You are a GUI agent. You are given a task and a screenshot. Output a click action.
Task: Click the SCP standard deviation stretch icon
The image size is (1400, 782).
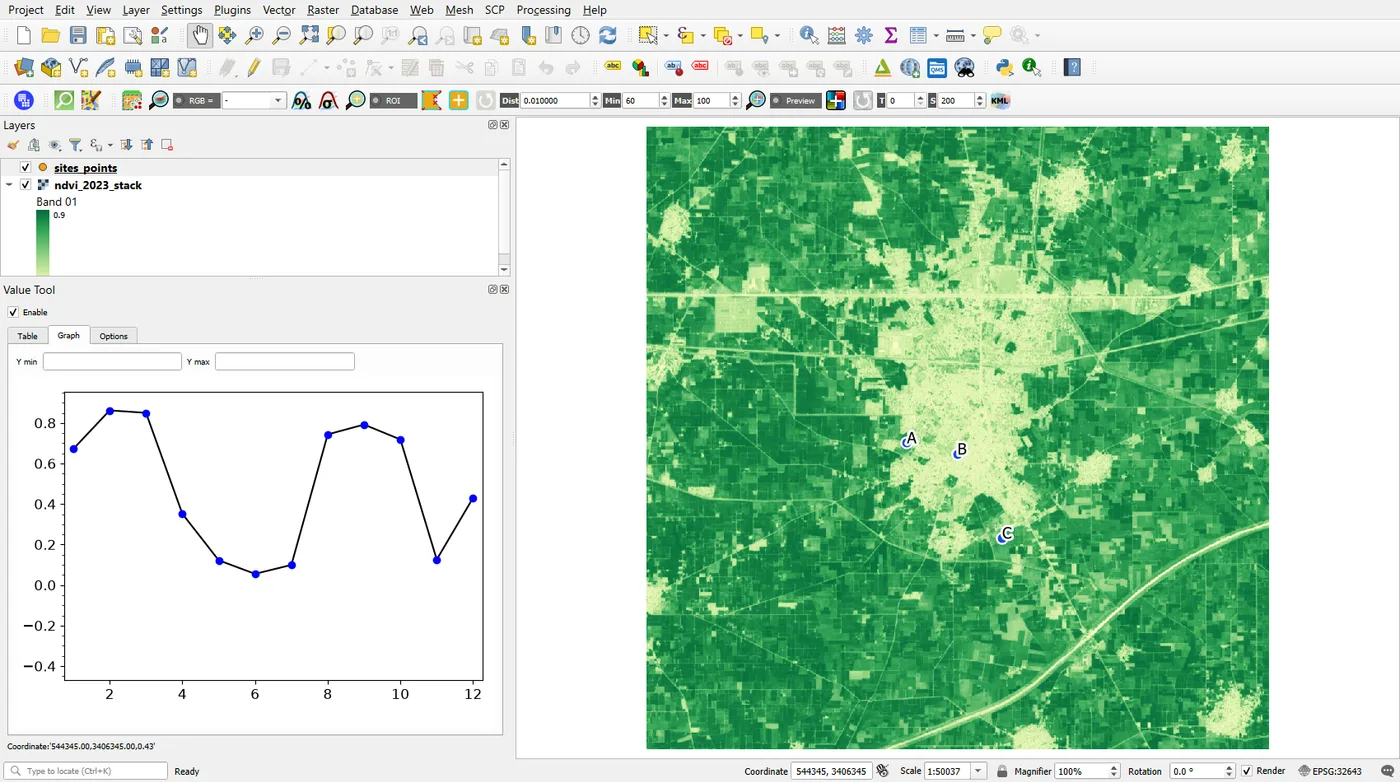pyautogui.click(x=328, y=101)
